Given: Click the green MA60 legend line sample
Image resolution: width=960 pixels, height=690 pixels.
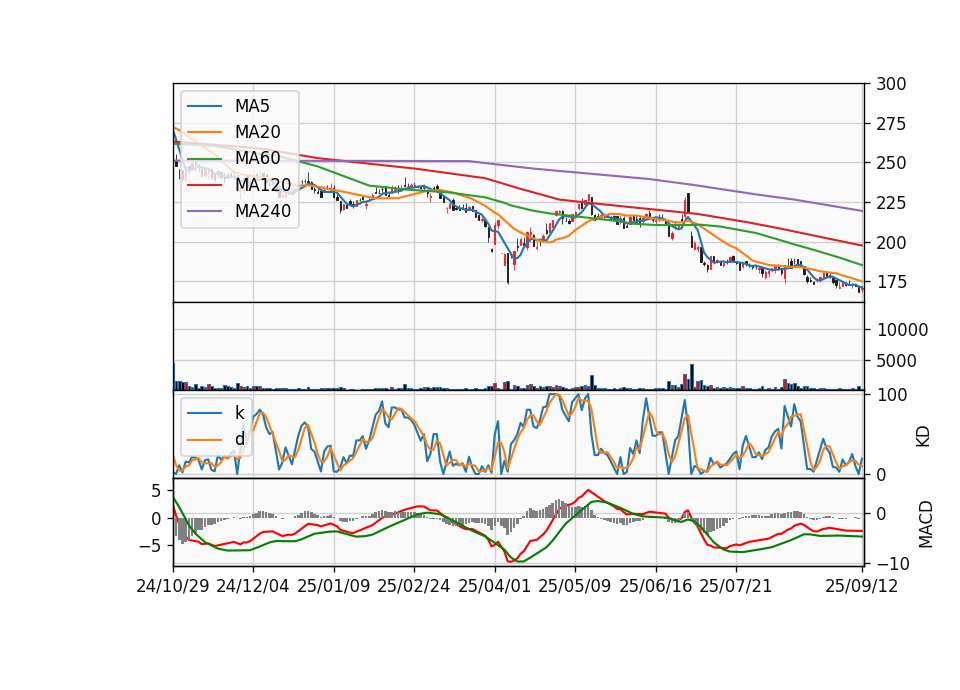Looking at the screenshot, I should 204,158.
